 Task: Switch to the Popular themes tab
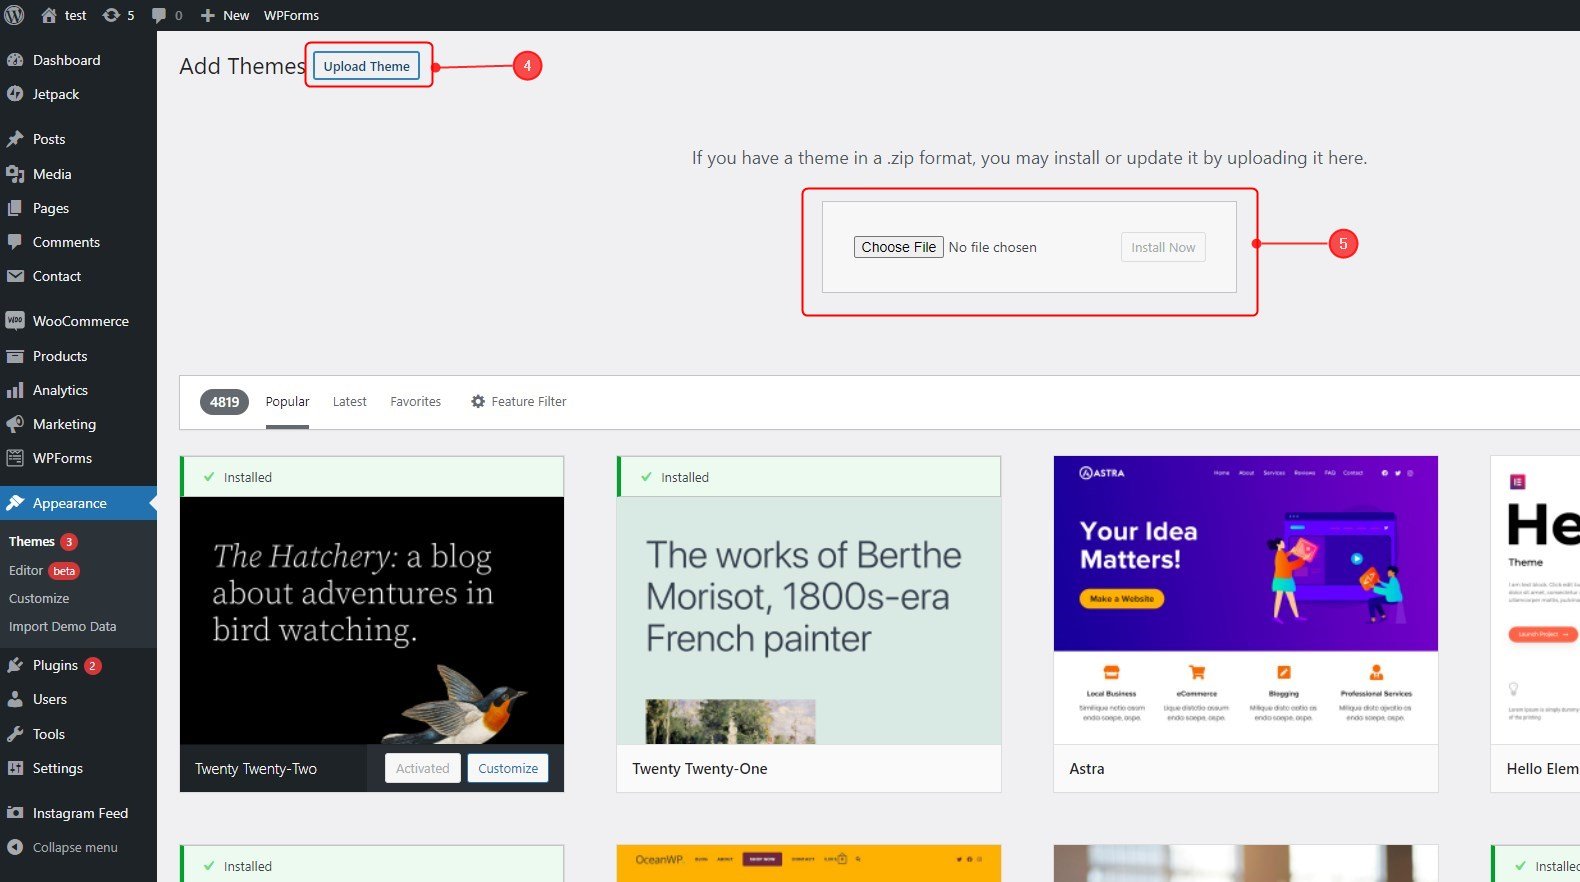coord(287,401)
